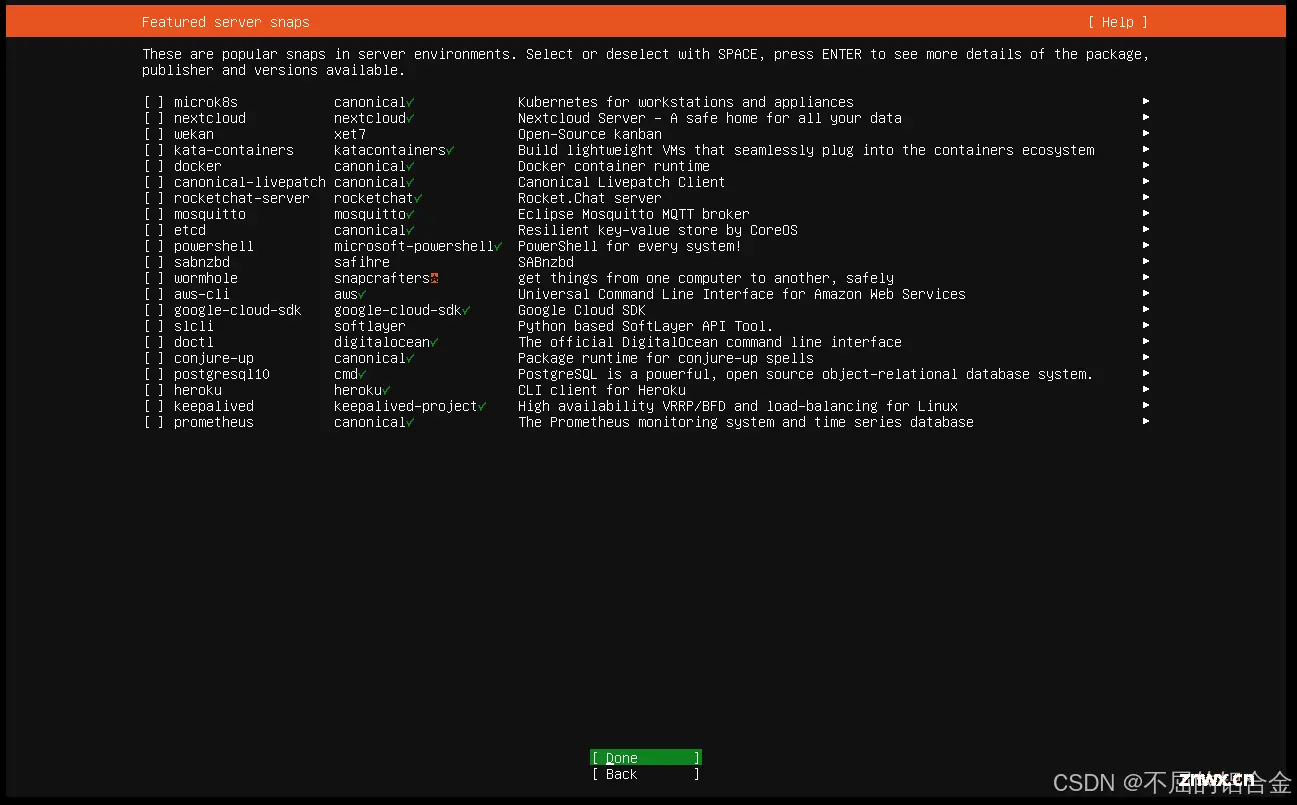Expand arrow for Prometheus monitoring system row
The width and height of the screenshot is (1297, 805).
[1146, 421]
